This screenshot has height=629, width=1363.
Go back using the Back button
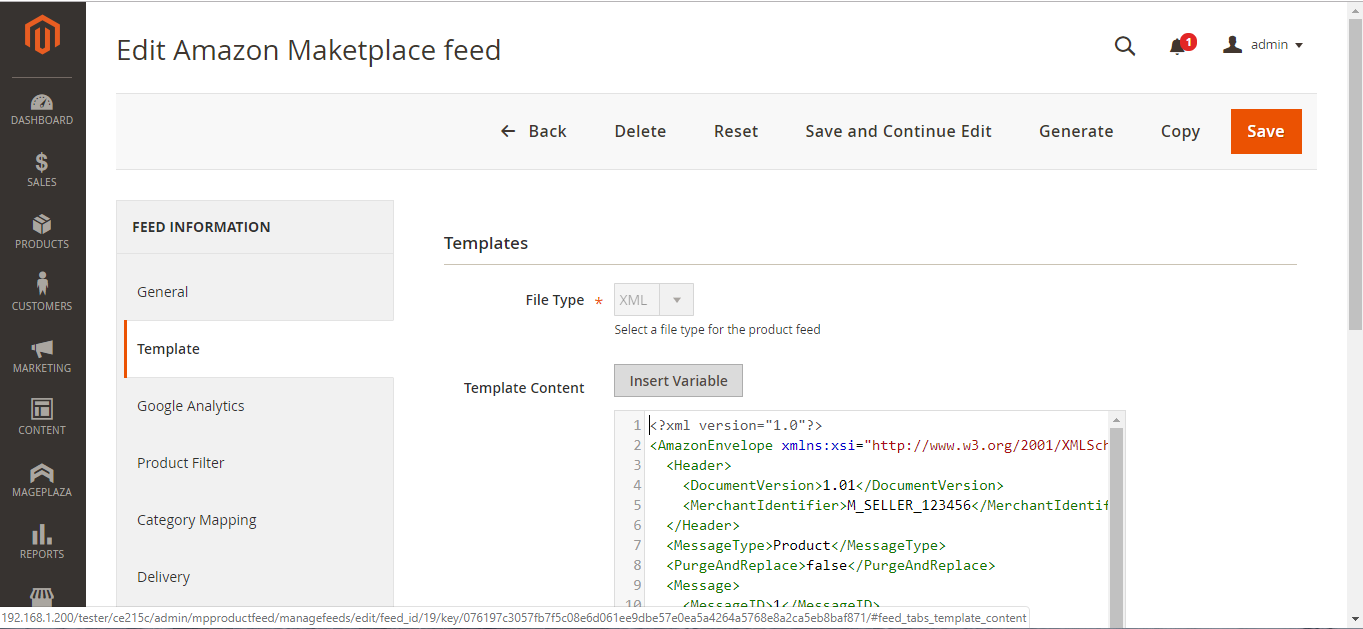point(534,131)
